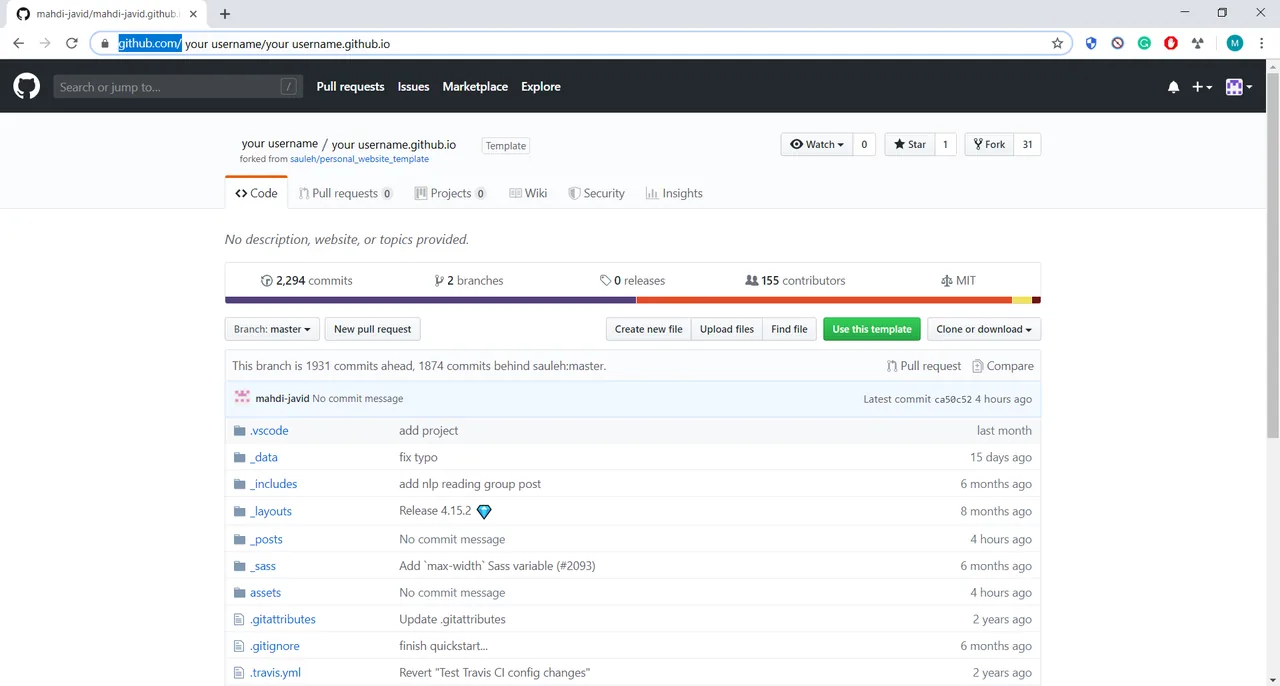This screenshot has width=1280, height=686.
Task: Open Marketplace in top navigation
Action: [x=475, y=87]
